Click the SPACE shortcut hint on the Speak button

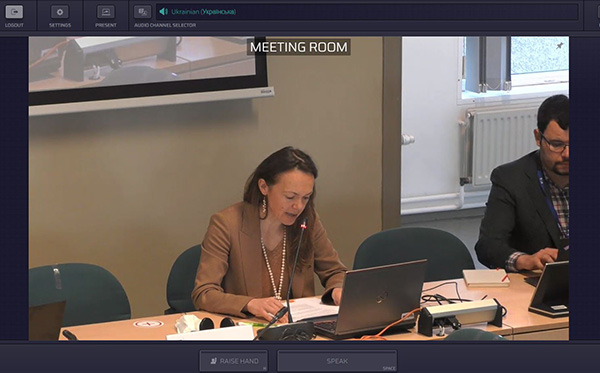tap(389, 368)
